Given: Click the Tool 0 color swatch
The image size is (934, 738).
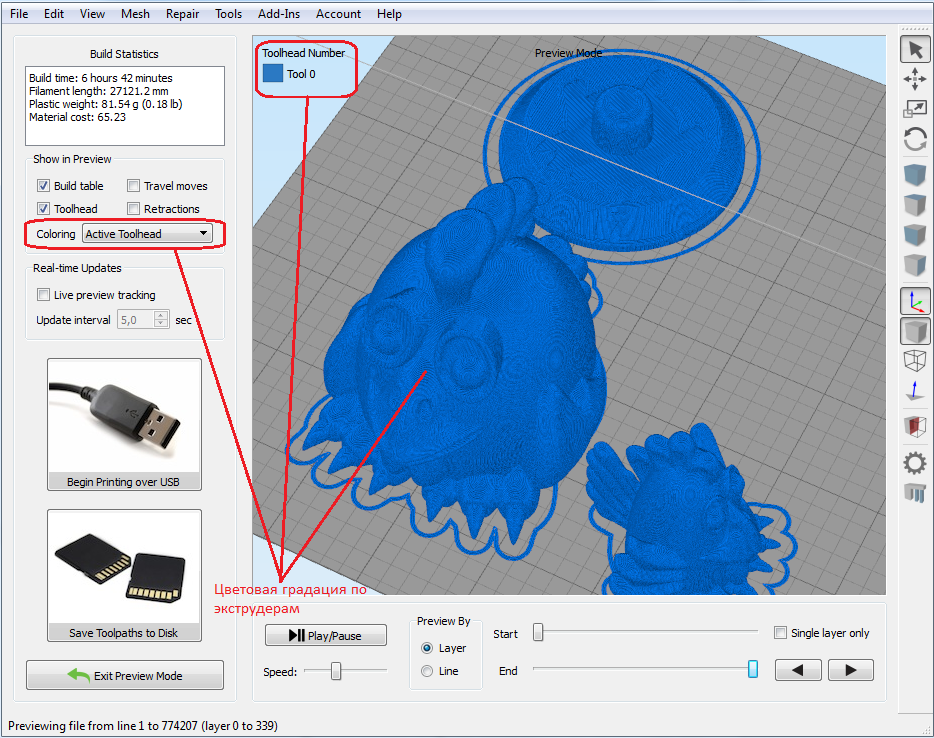Looking at the screenshot, I should click(273, 73).
